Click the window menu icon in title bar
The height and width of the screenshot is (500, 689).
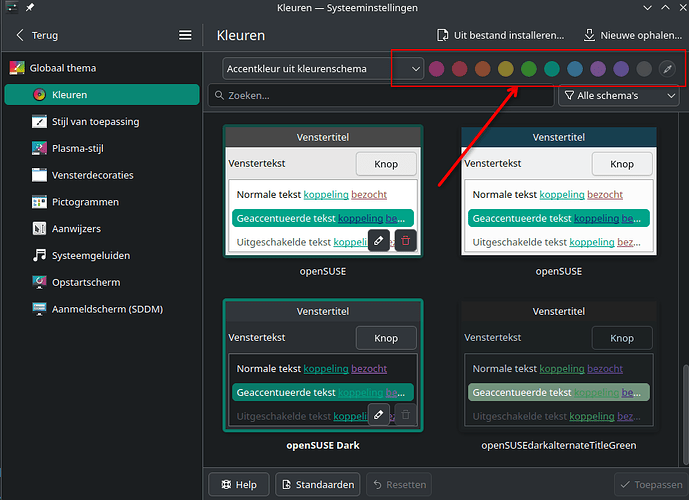[11, 7]
